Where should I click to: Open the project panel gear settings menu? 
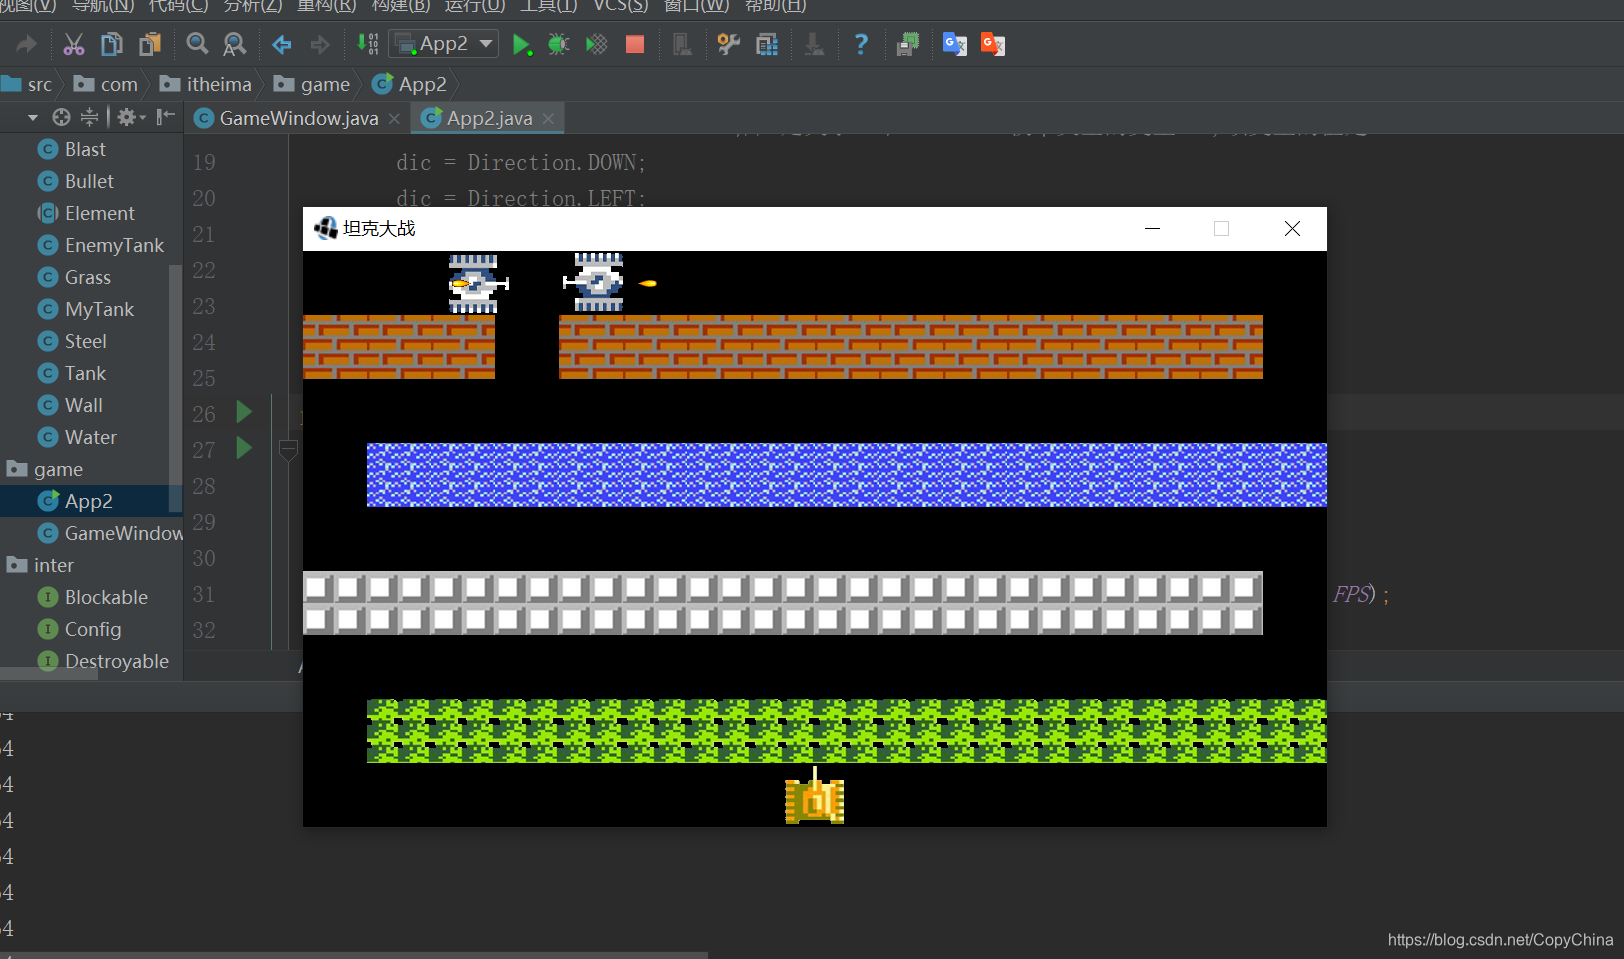[x=130, y=117]
